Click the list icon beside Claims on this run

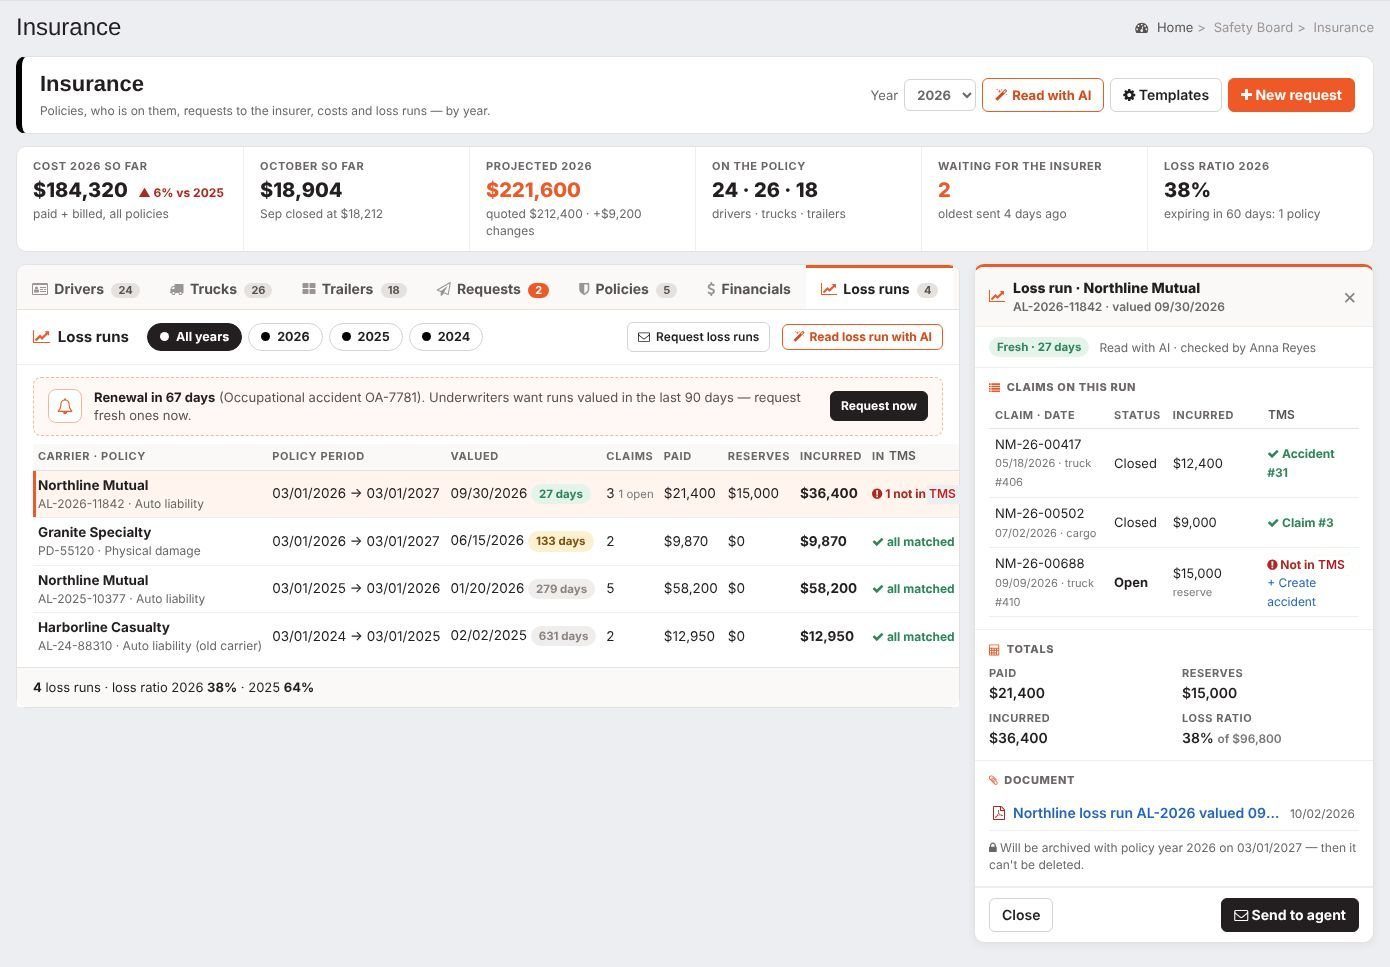coord(994,387)
